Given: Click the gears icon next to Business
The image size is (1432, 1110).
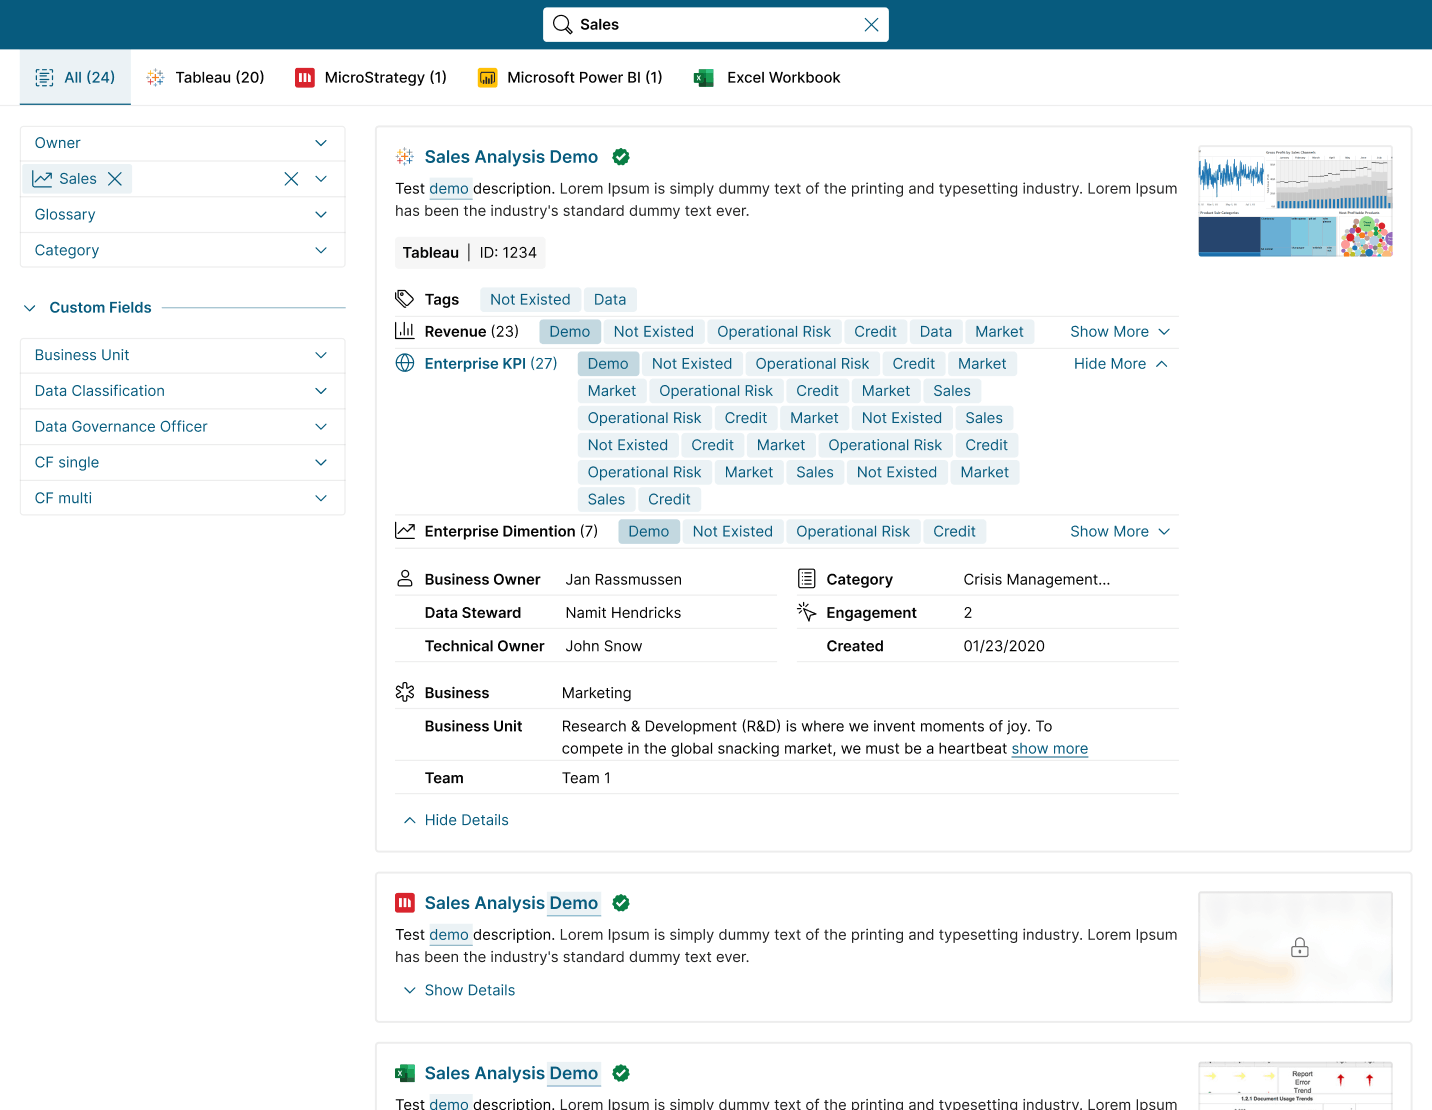Looking at the screenshot, I should (x=404, y=691).
